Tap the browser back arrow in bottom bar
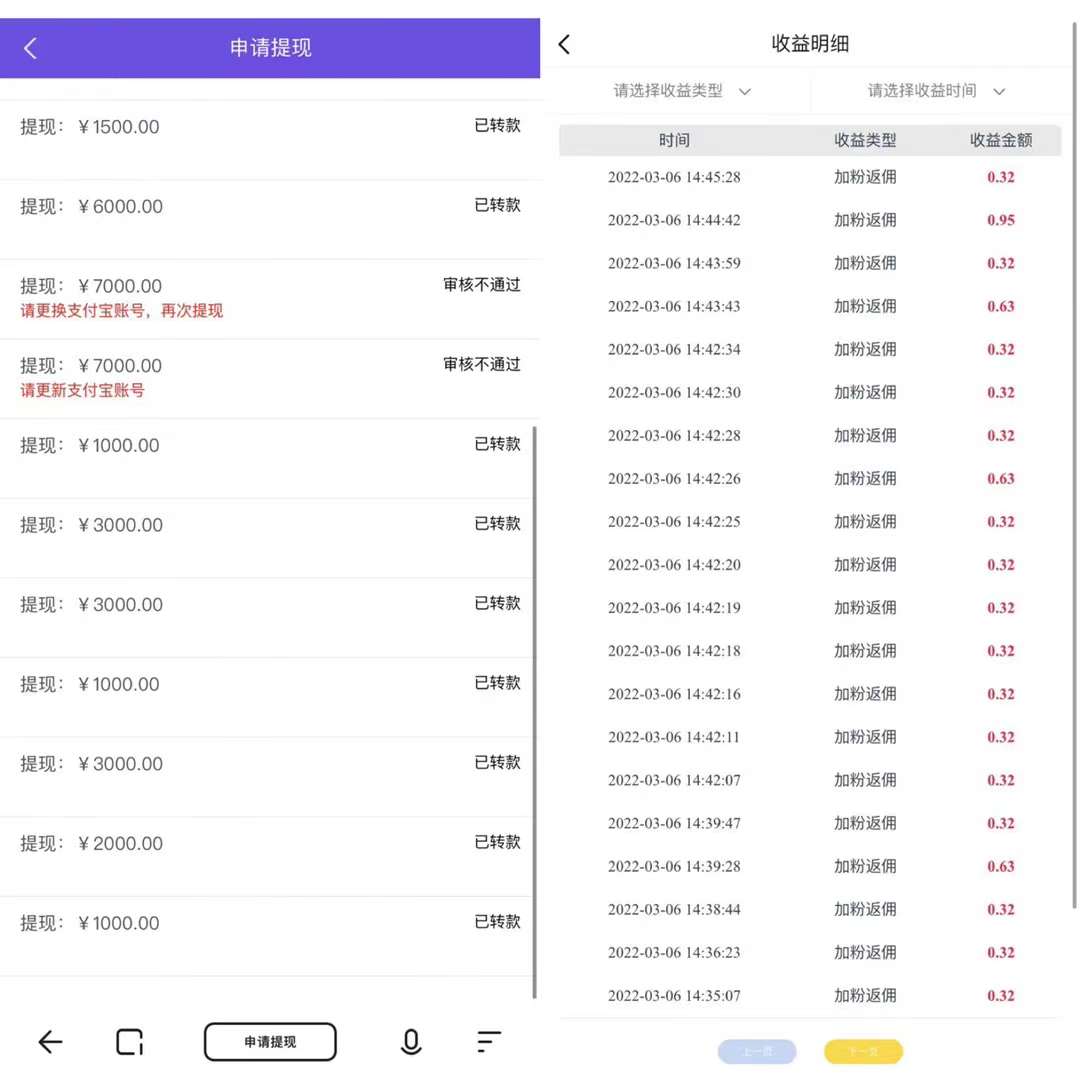This screenshot has width=1080, height=1080. (x=50, y=1041)
